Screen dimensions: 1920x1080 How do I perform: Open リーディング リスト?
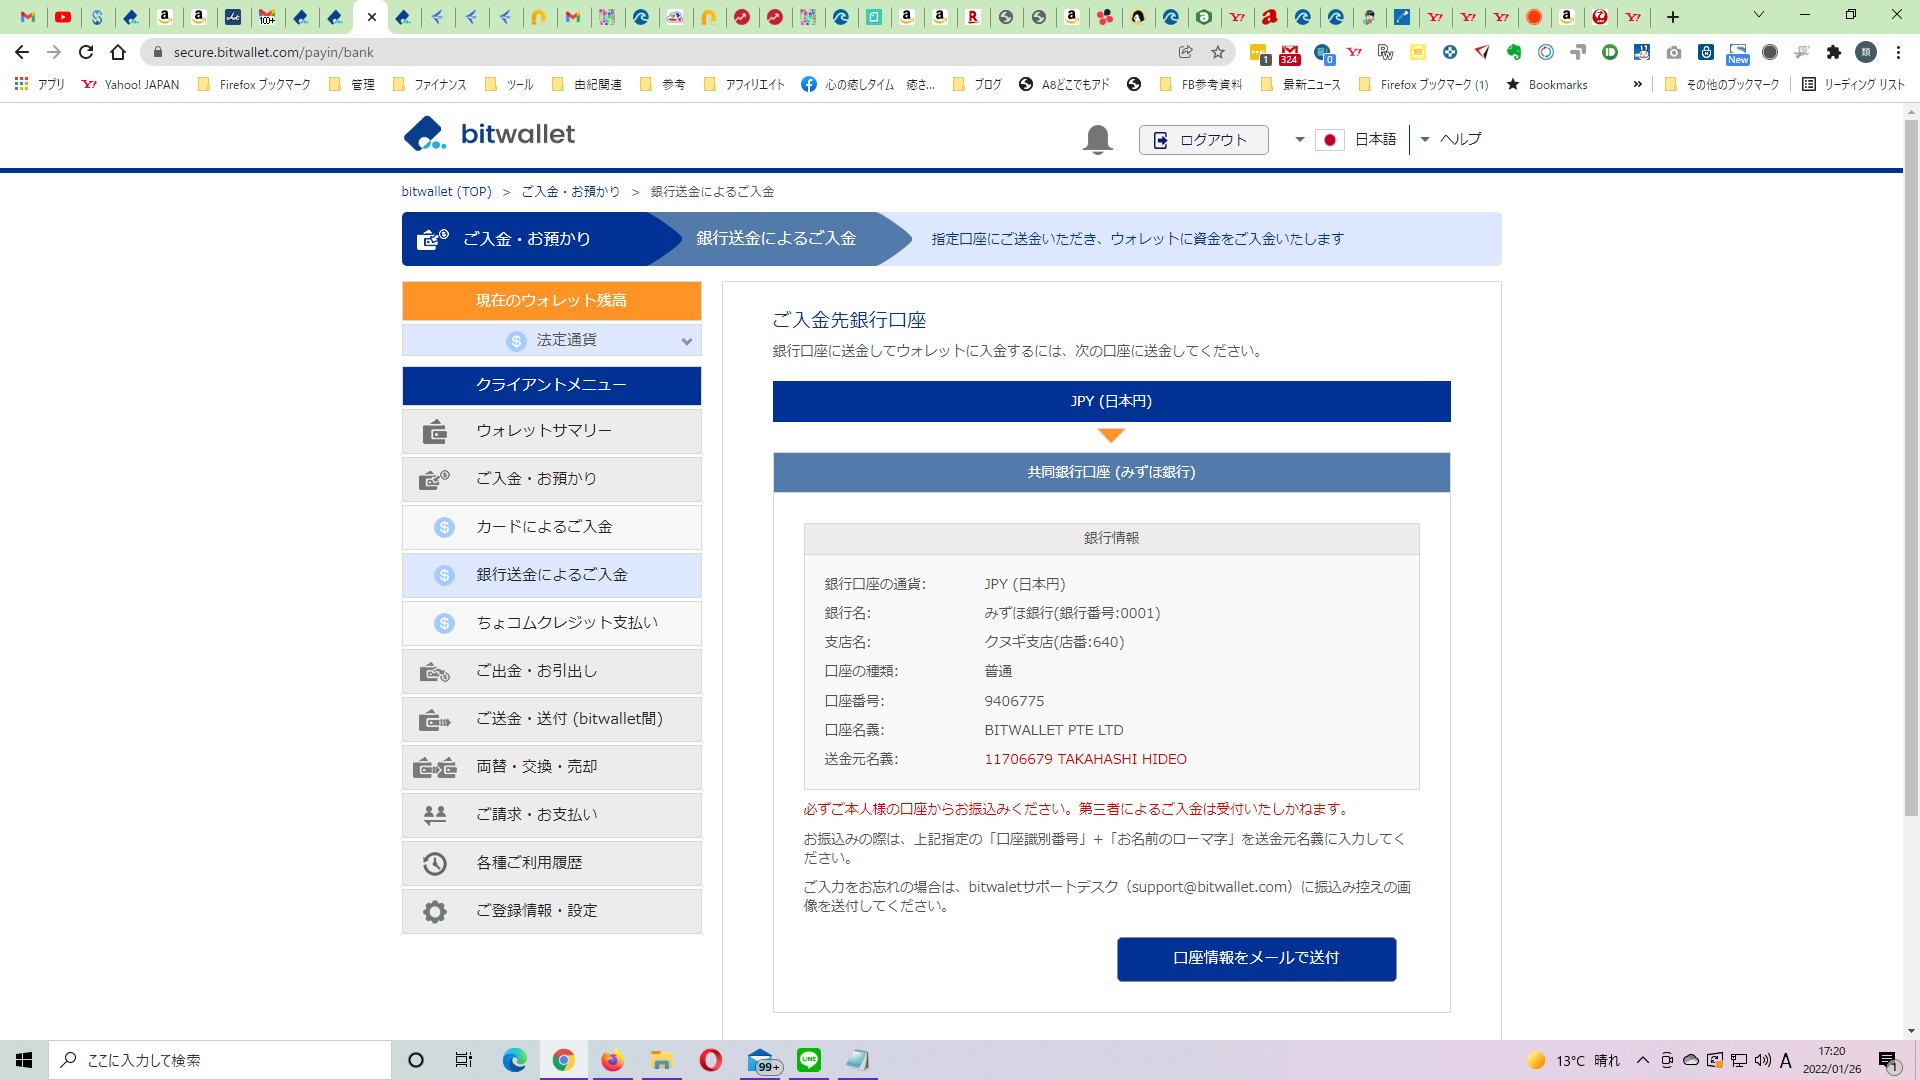click(x=1853, y=85)
